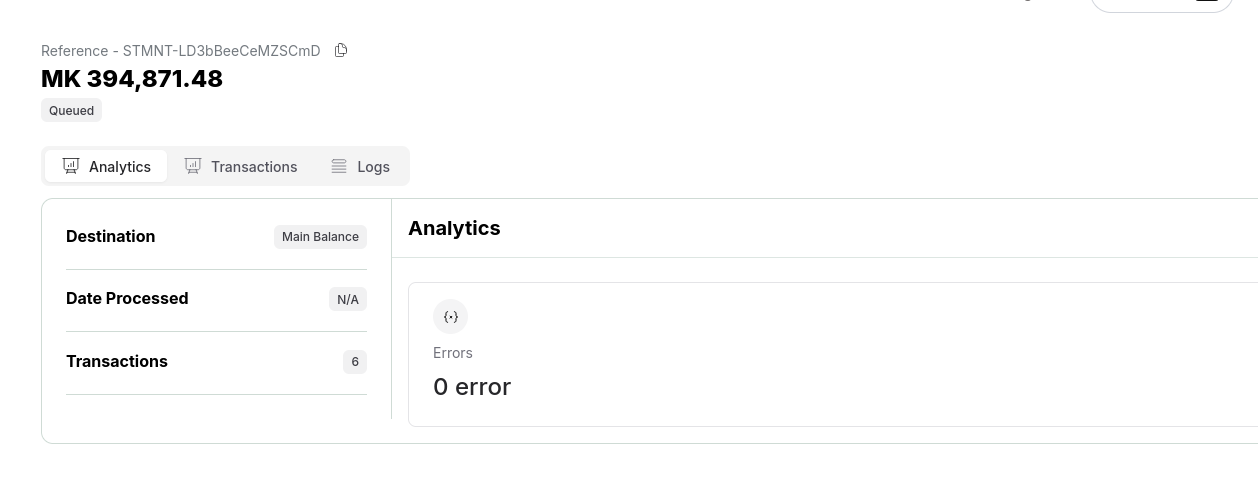Image resolution: width=1258 pixels, height=480 pixels.
Task: Click the Date Processed row label
Action: click(x=127, y=299)
